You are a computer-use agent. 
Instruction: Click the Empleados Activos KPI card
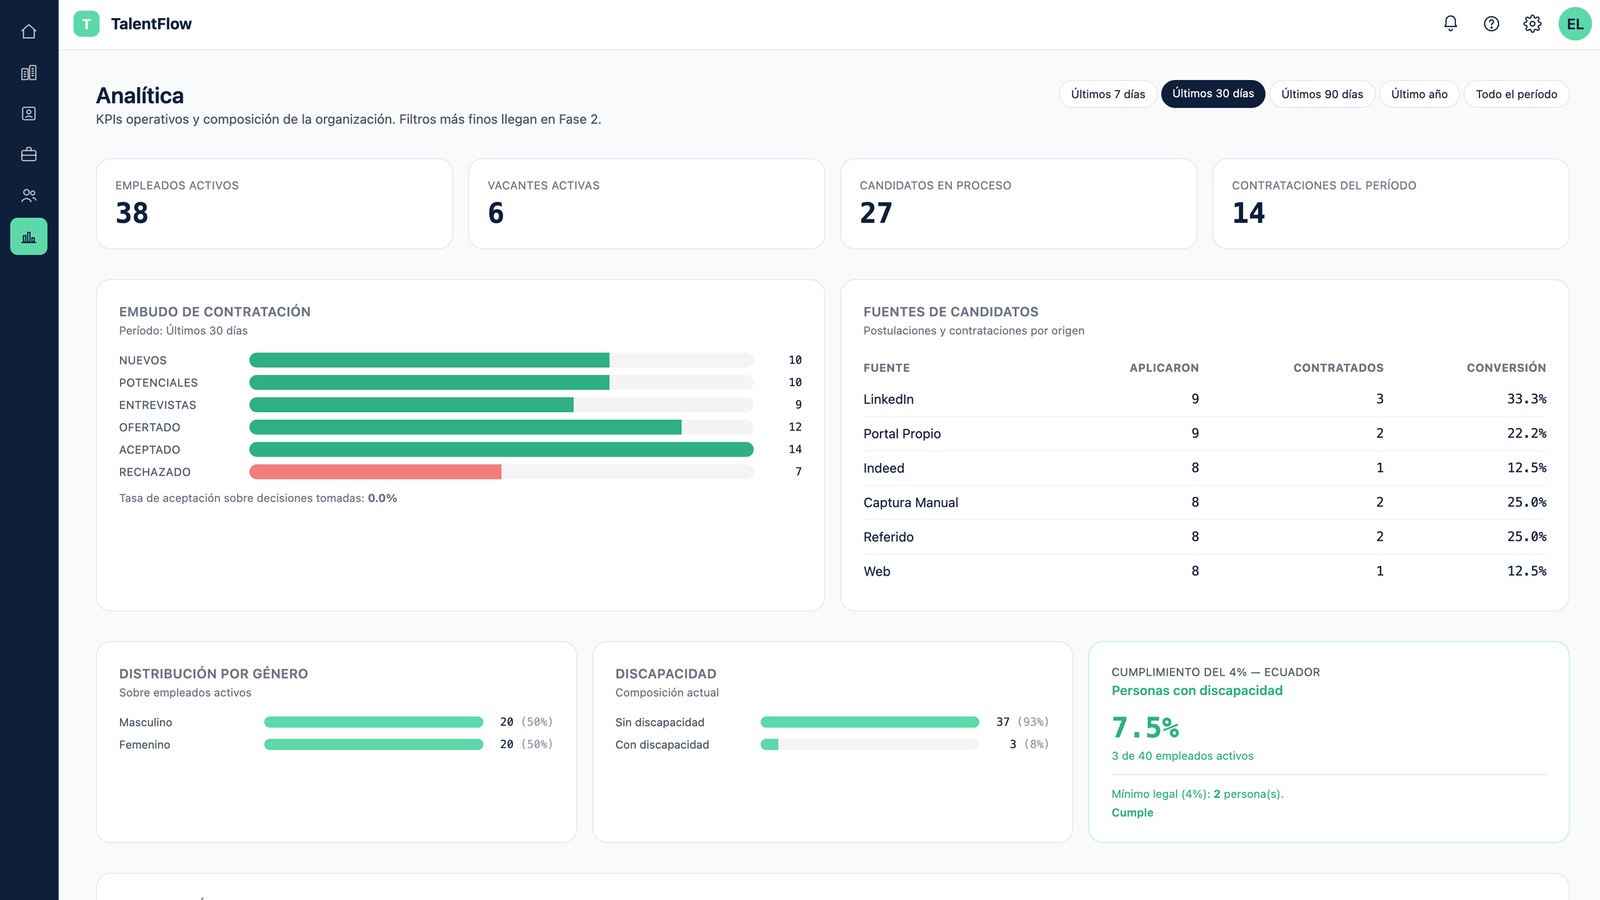click(x=274, y=204)
